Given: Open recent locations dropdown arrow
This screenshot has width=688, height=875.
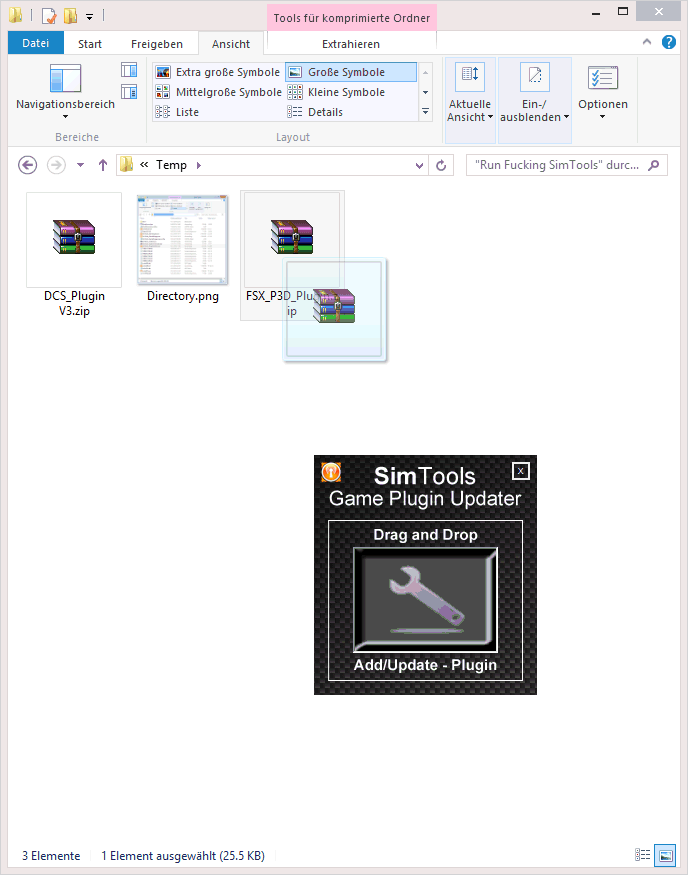Looking at the screenshot, I should click(80, 165).
